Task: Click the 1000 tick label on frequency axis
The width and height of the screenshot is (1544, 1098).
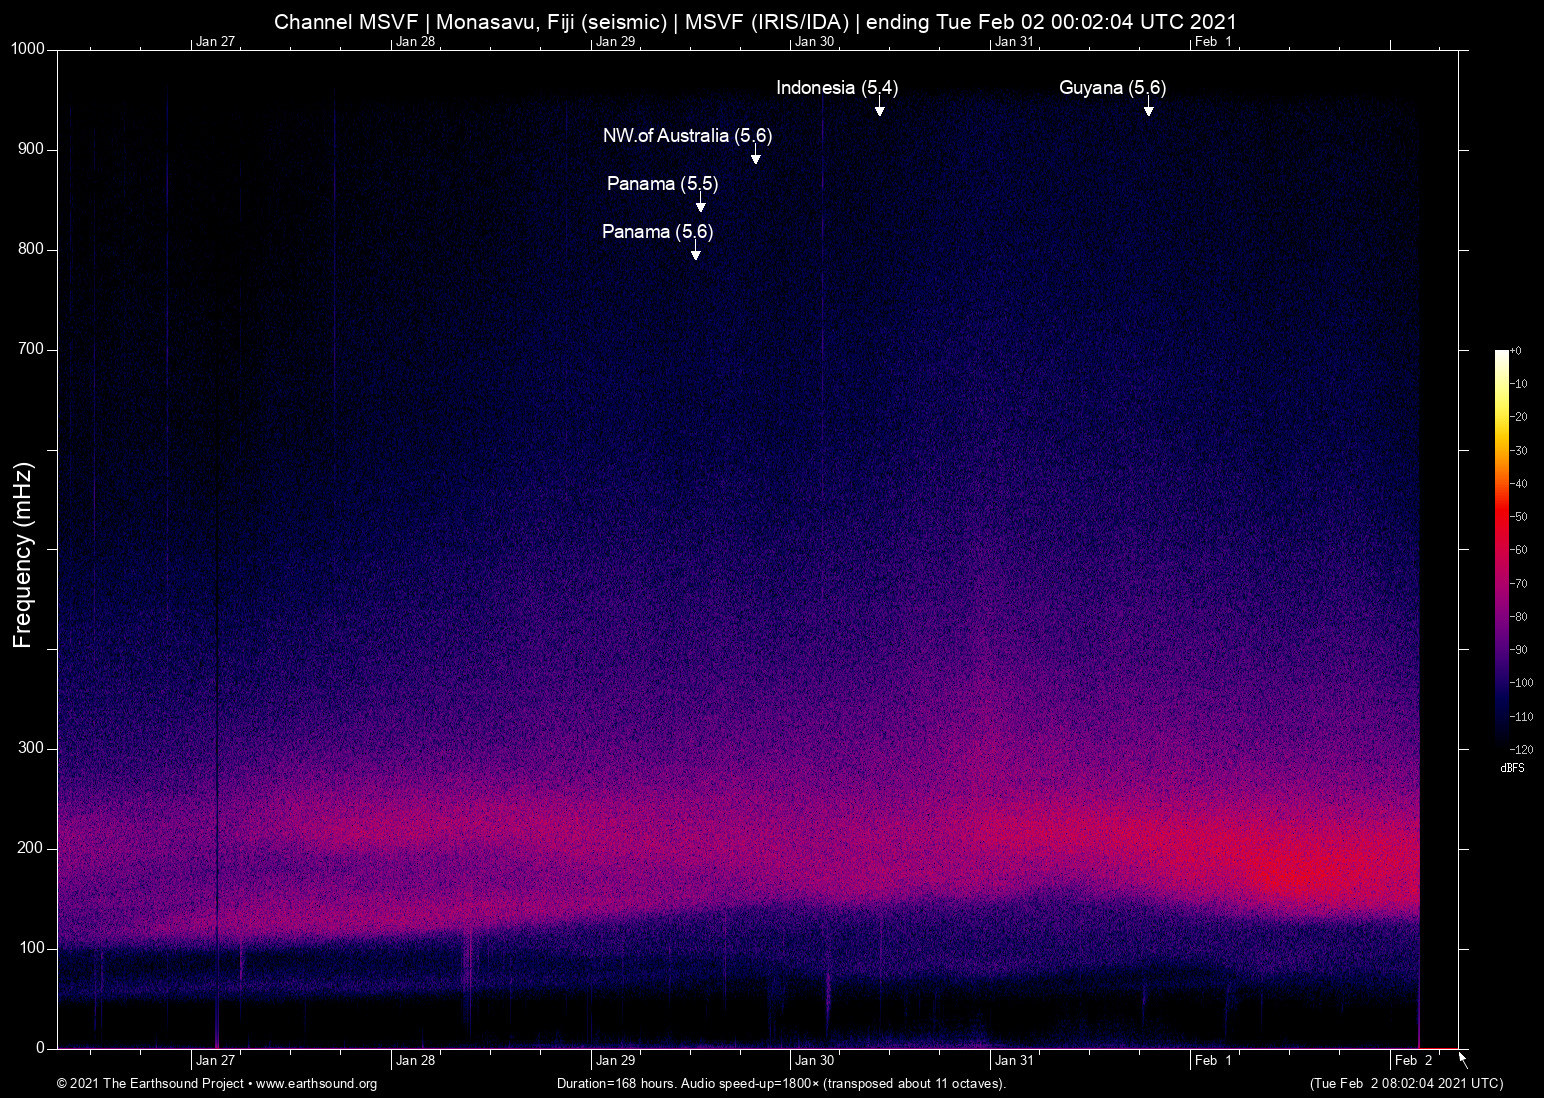Action: (x=27, y=49)
